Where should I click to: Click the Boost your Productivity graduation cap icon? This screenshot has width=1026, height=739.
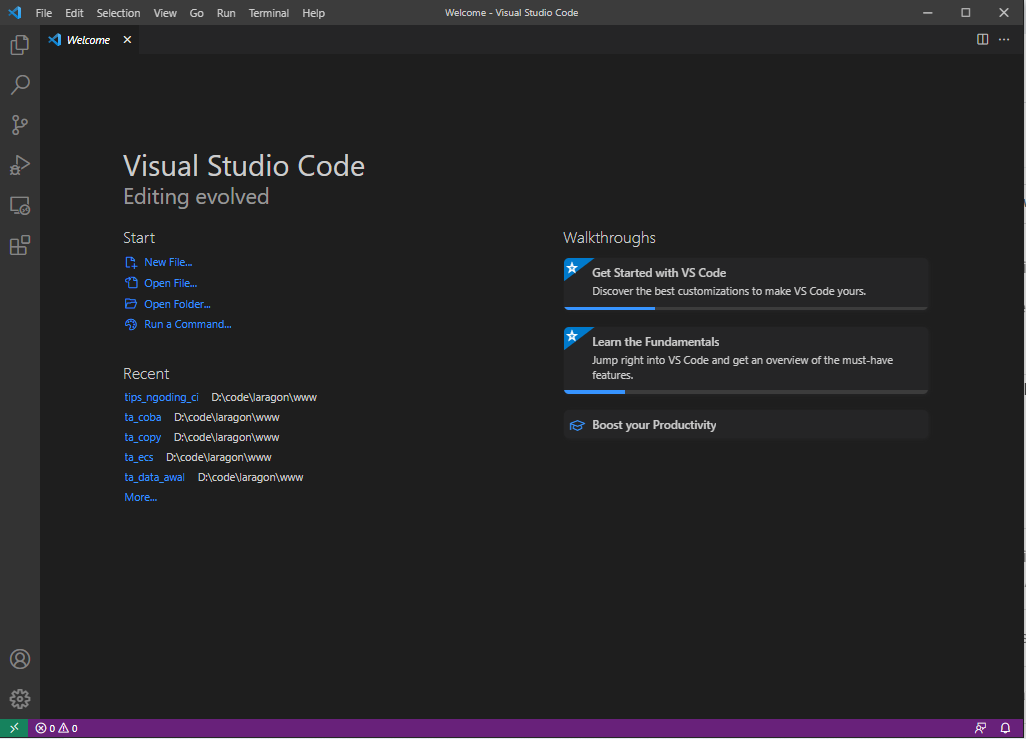click(576, 425)
